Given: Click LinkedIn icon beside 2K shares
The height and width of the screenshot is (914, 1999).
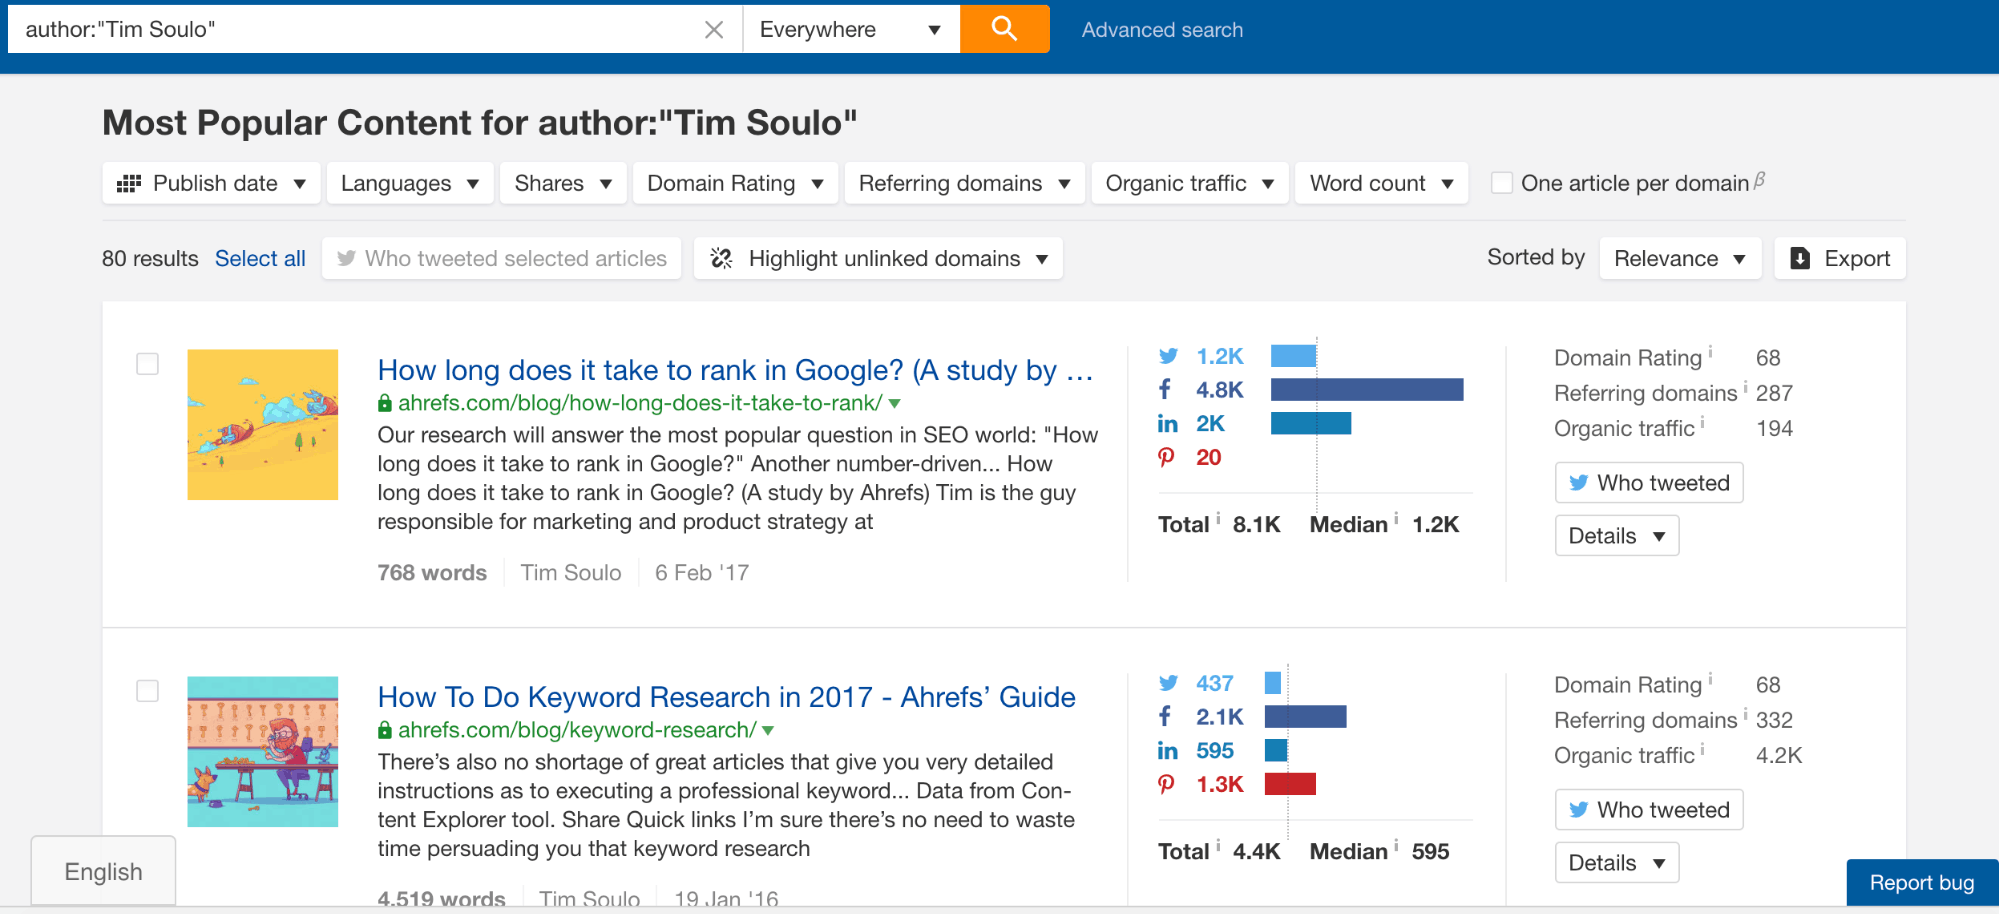Looking at the screenshot, I should (1167, 423).
